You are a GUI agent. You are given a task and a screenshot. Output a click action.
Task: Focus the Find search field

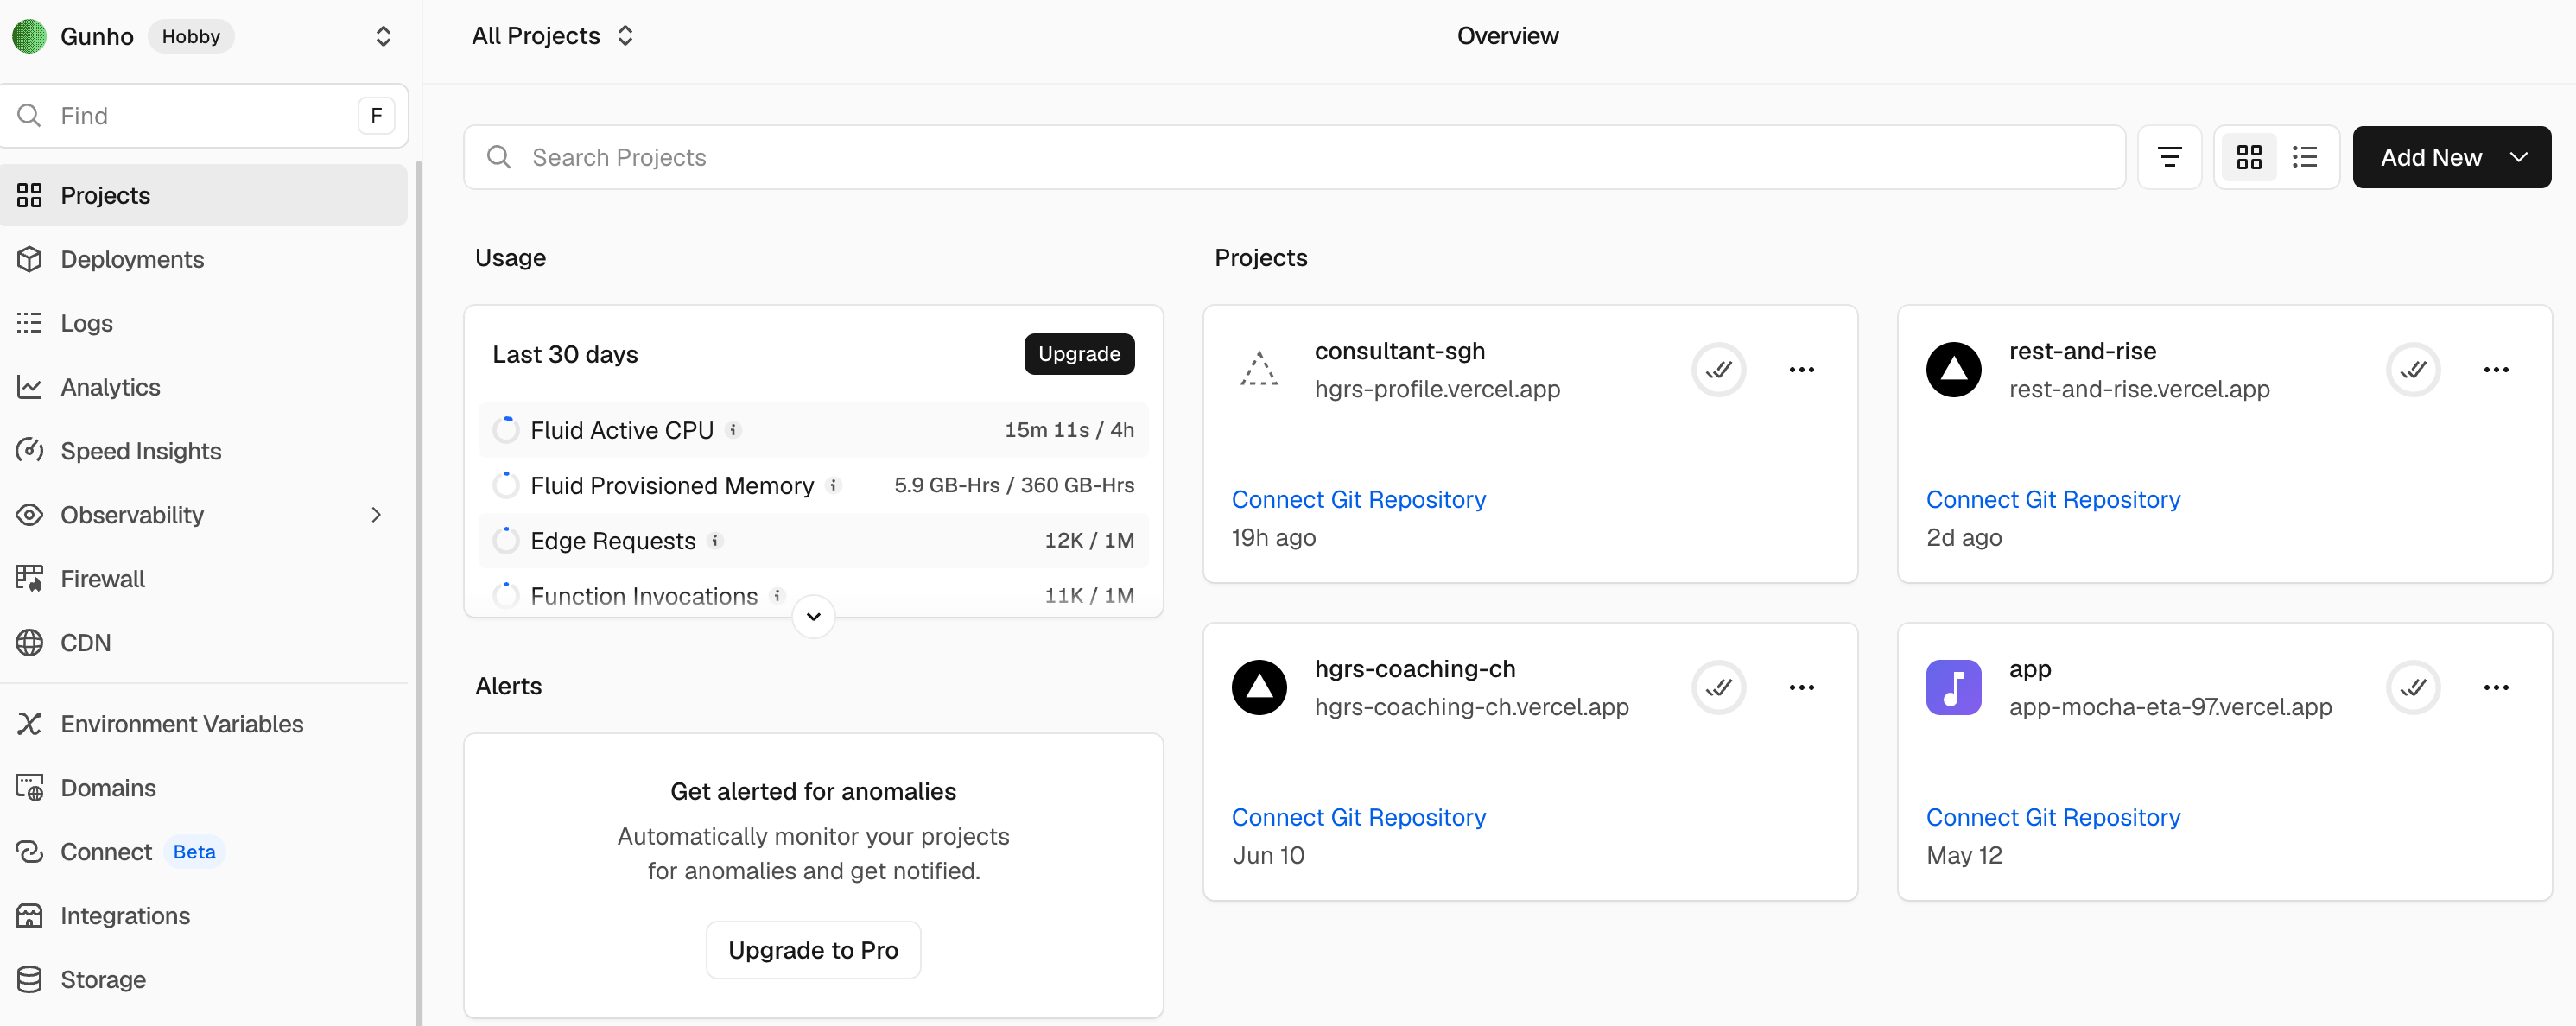tap(204, 116)
